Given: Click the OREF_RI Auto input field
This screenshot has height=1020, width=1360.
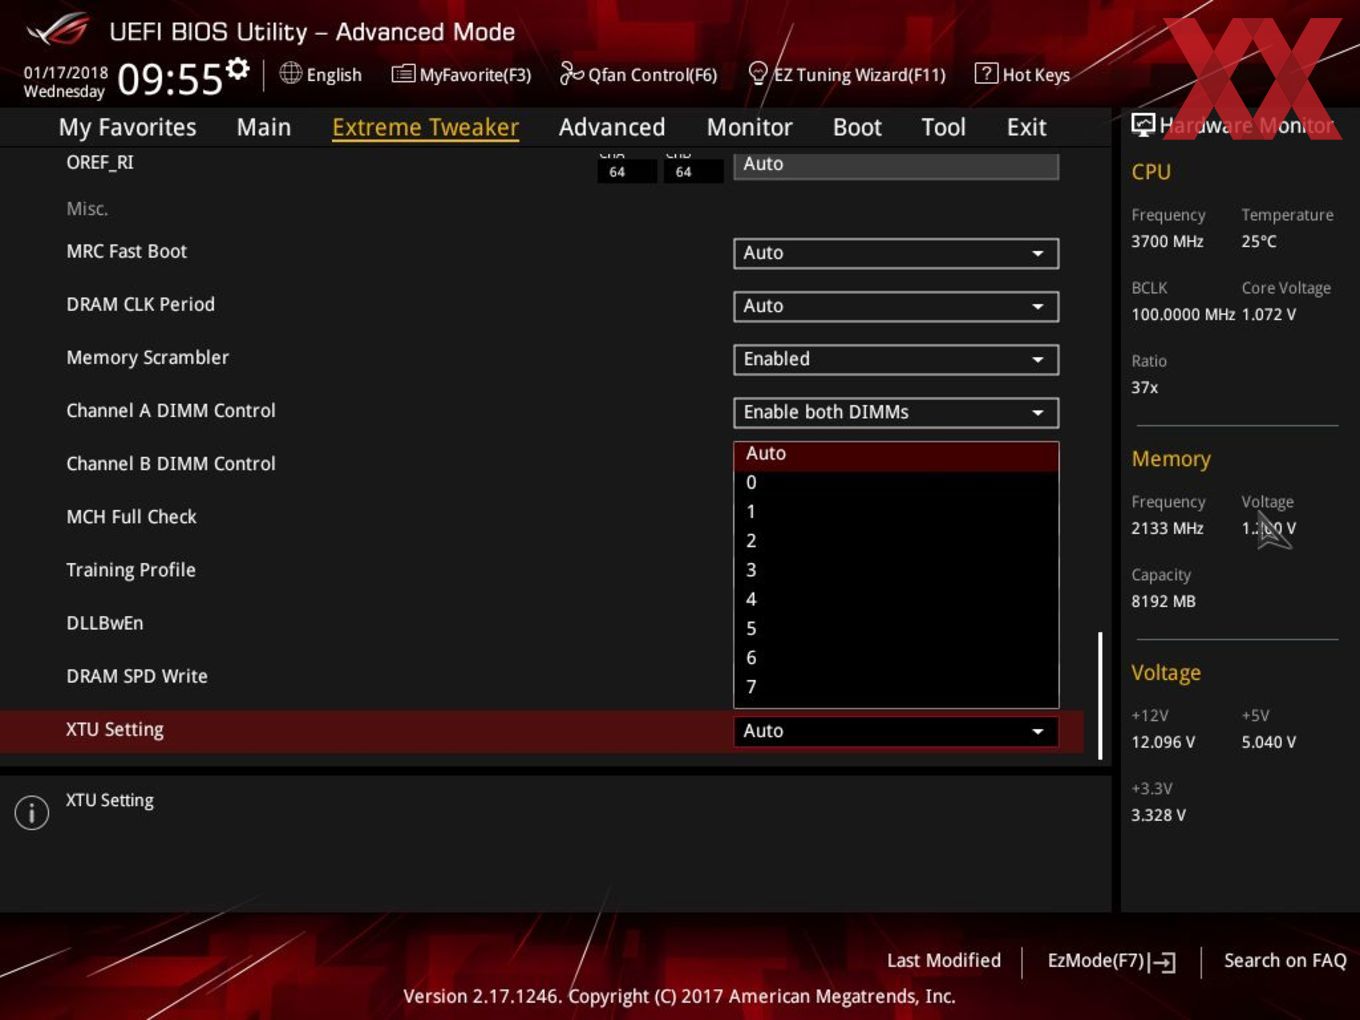Looking at the screenshot, I should tap(896, 165).
